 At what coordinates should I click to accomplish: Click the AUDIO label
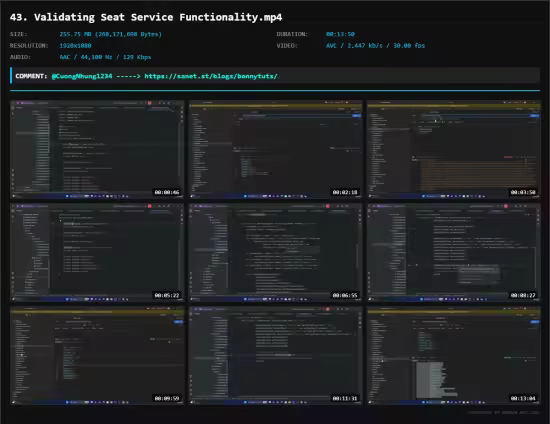click(20, 57)
